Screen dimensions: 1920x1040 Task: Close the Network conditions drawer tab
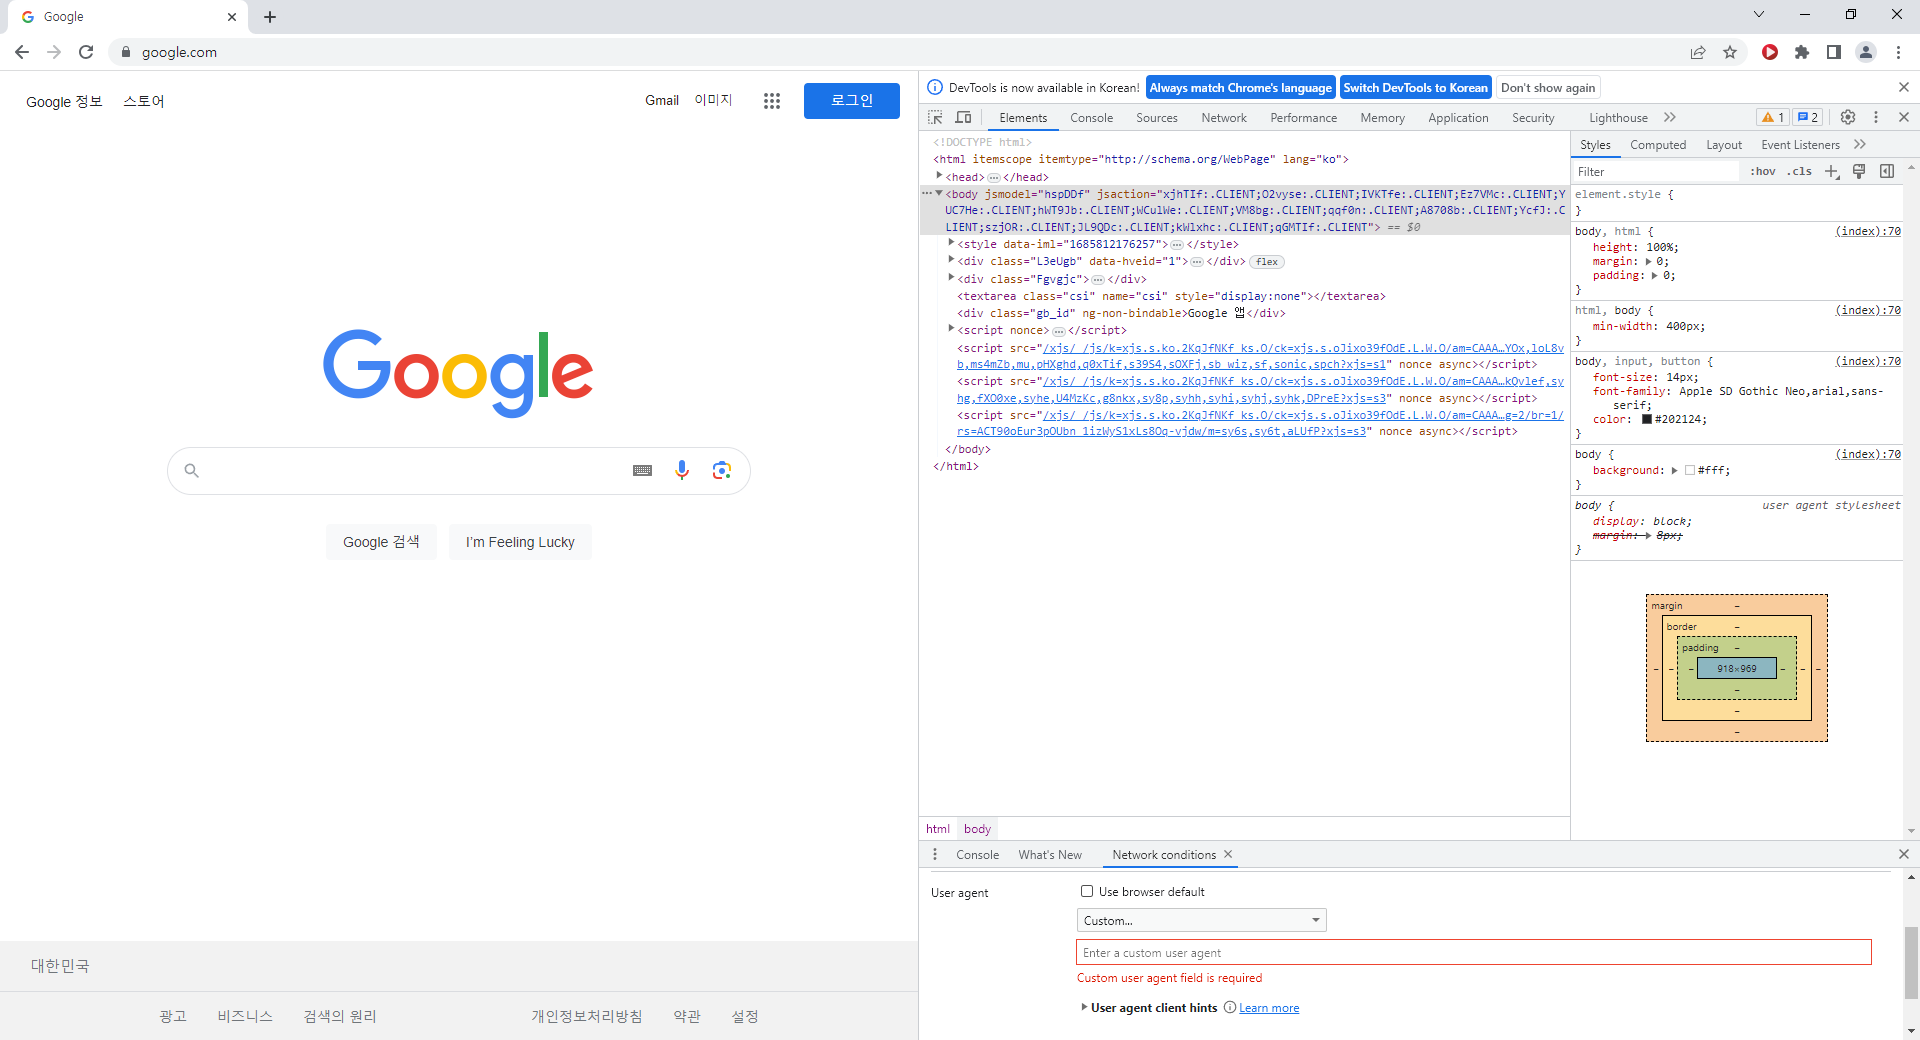1228,854
